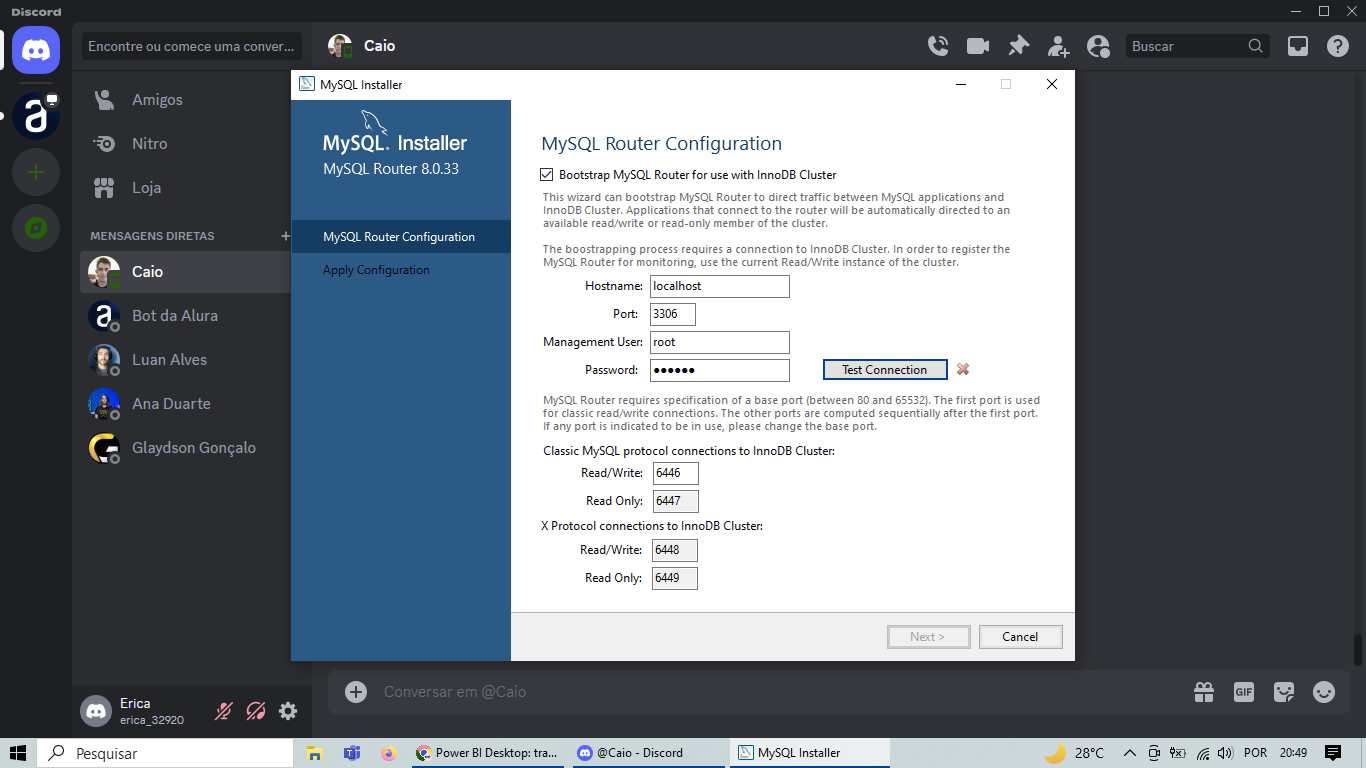This screenshot has width=1366, height=768.
Task: Click the red X connection status icon
Action: (x=963, y=369)
